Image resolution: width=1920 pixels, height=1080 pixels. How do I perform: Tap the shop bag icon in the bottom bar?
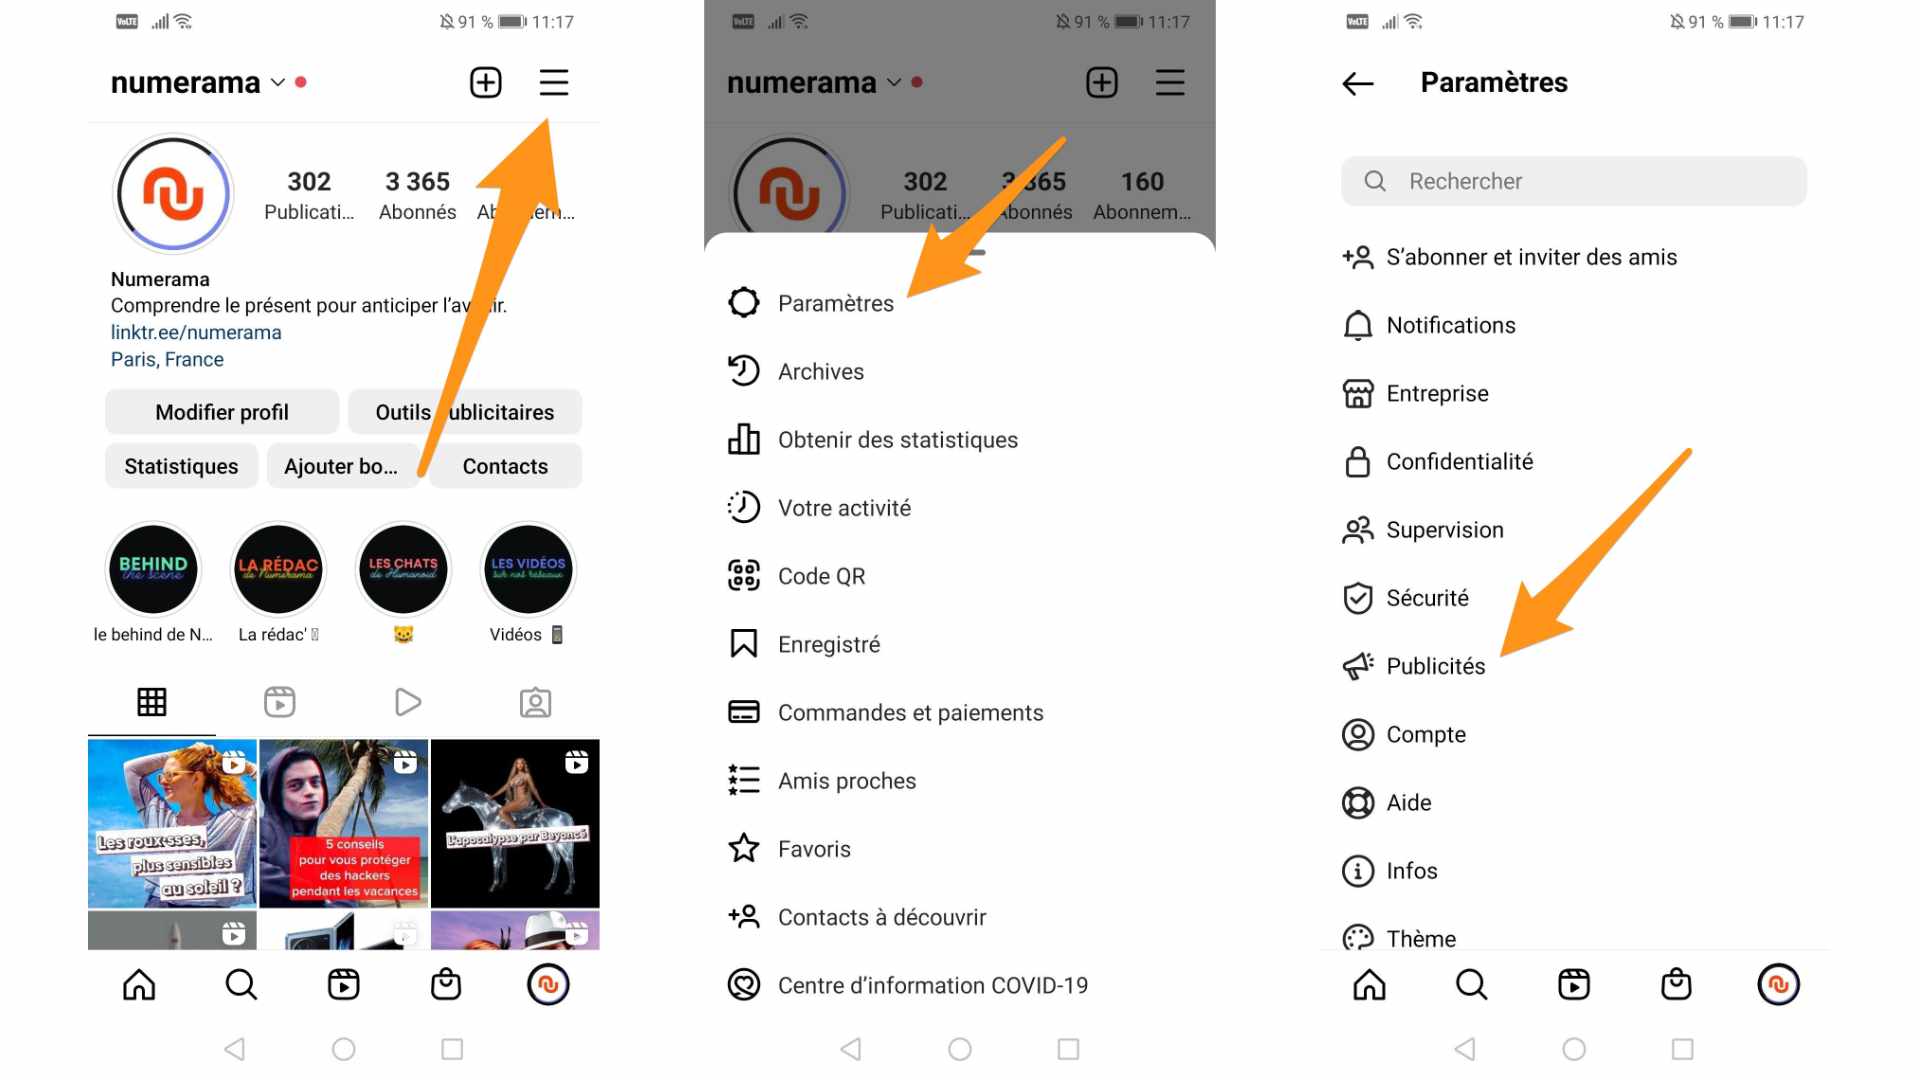click(446, 985)
